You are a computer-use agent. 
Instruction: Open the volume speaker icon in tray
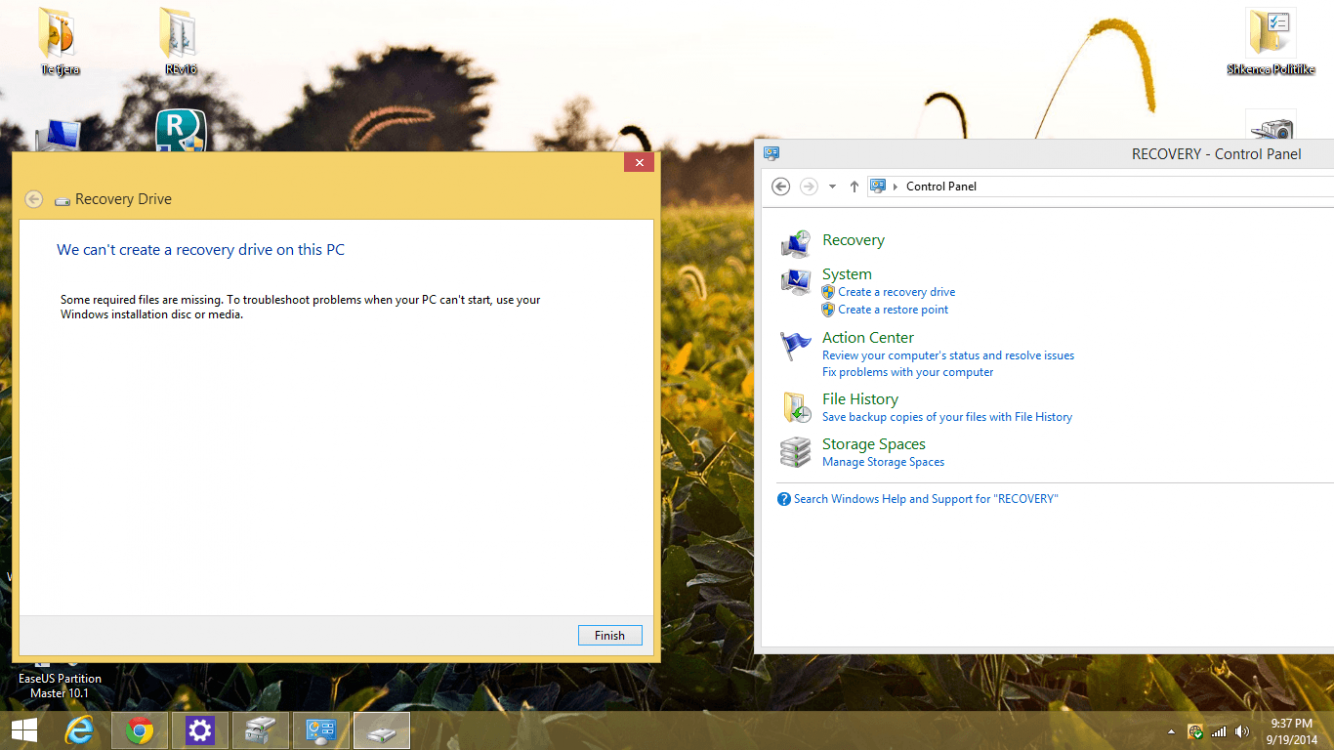tap(1242, 732)
